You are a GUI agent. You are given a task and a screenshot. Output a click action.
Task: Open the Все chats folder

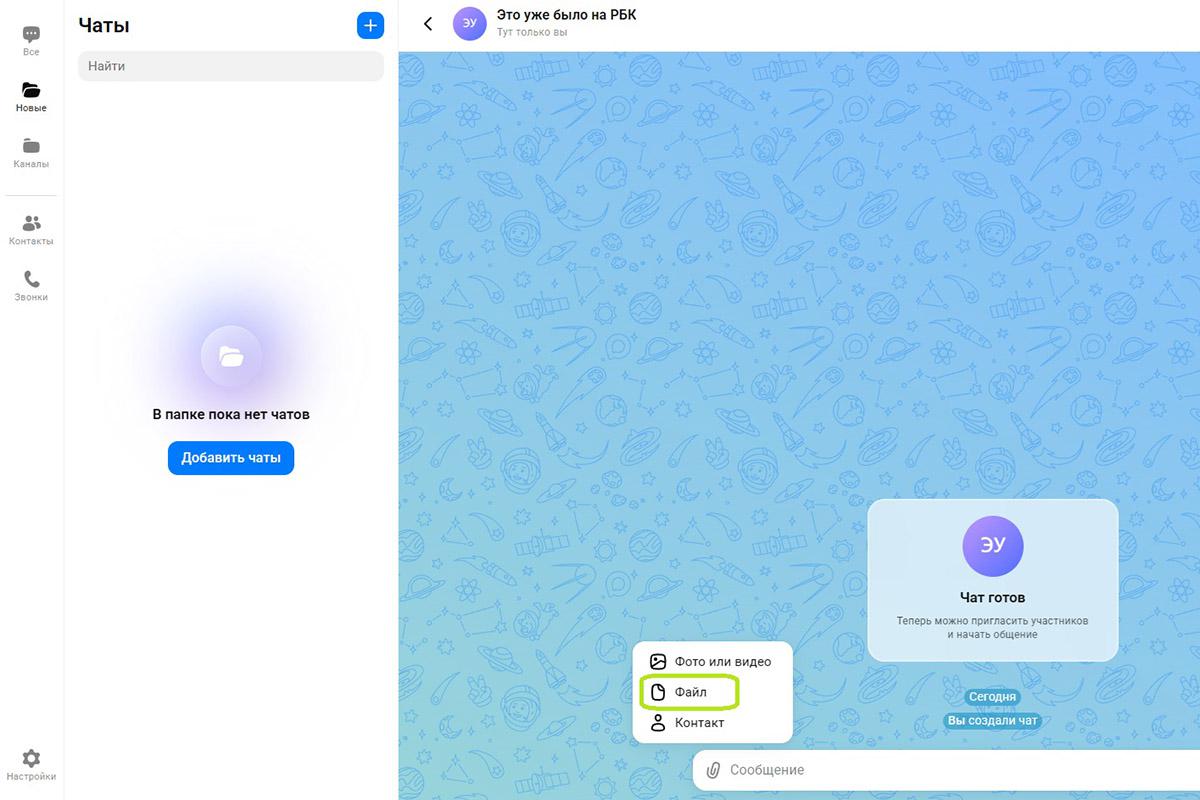[31, 40]
